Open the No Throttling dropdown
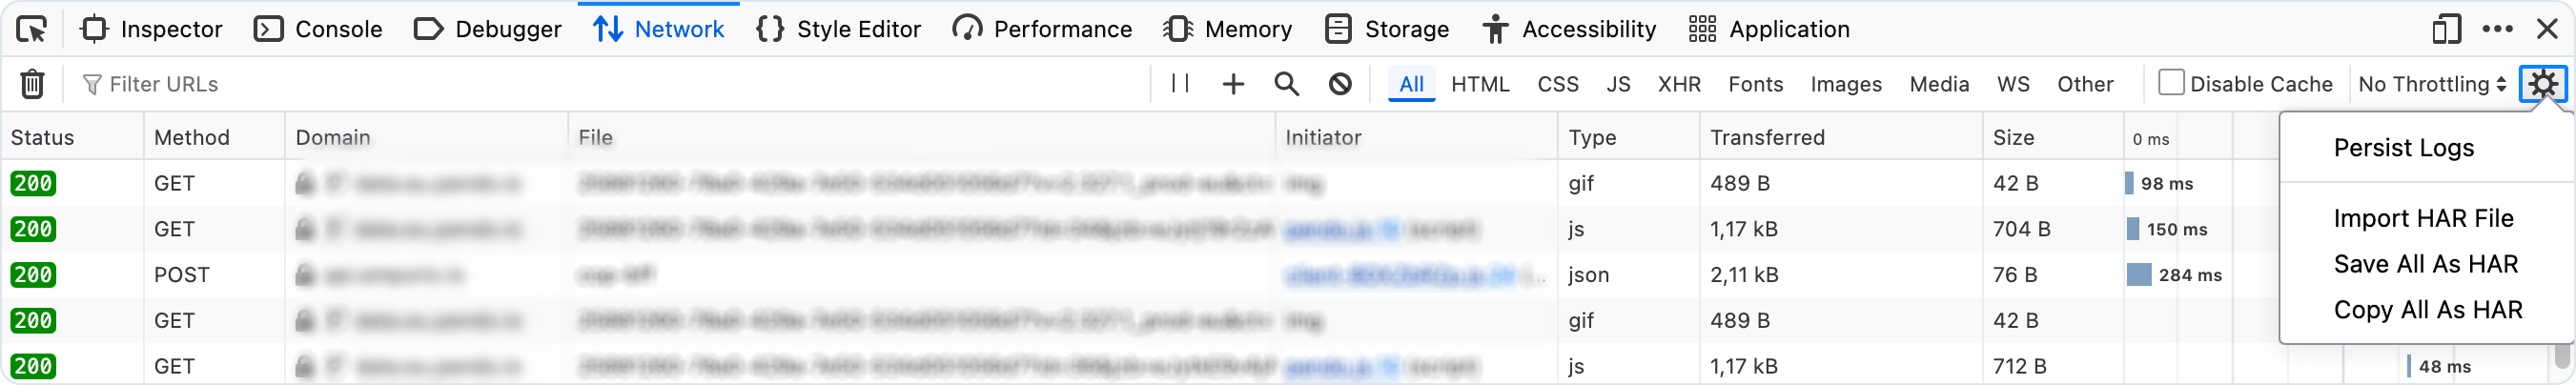Image resolution: width=2576 pixels, height=385 pixels. coord(2431,84)
